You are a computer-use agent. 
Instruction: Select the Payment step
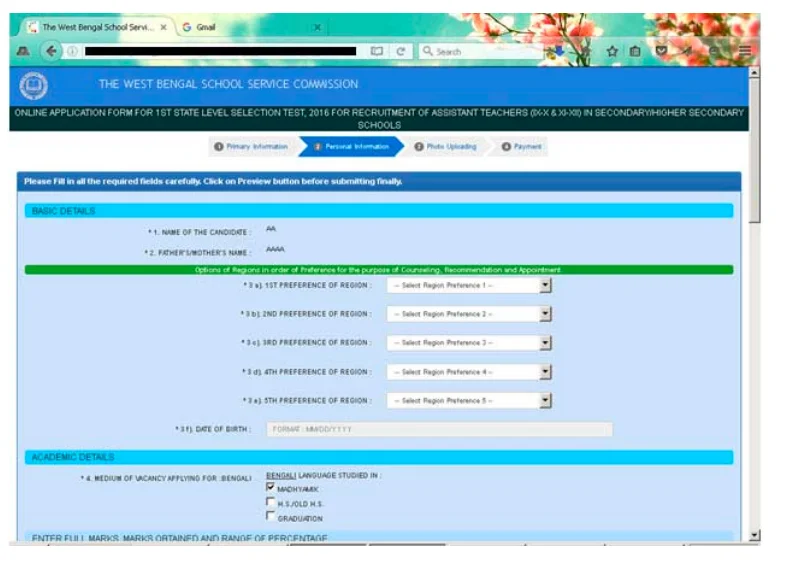[x=521, y=147]
